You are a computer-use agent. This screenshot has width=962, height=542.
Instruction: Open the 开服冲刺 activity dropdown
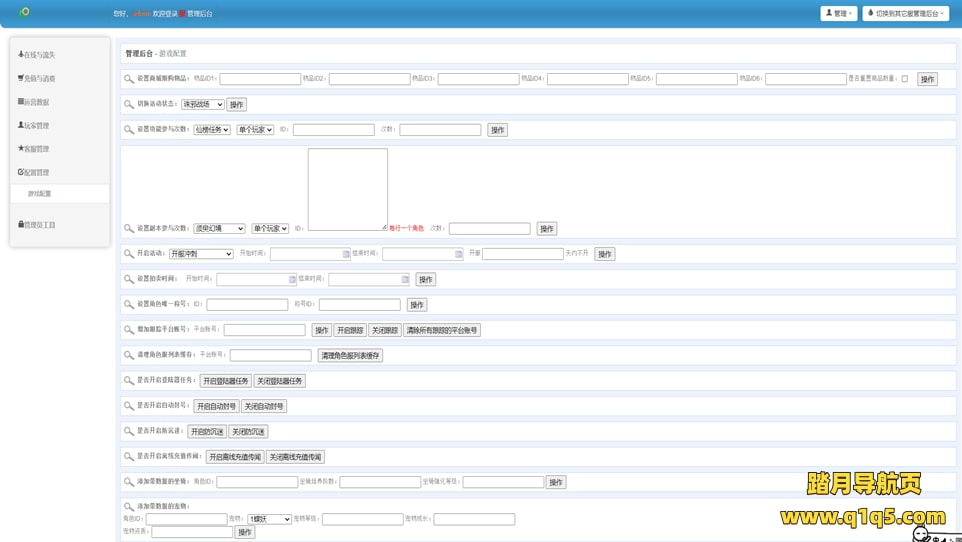coord(200,254)
